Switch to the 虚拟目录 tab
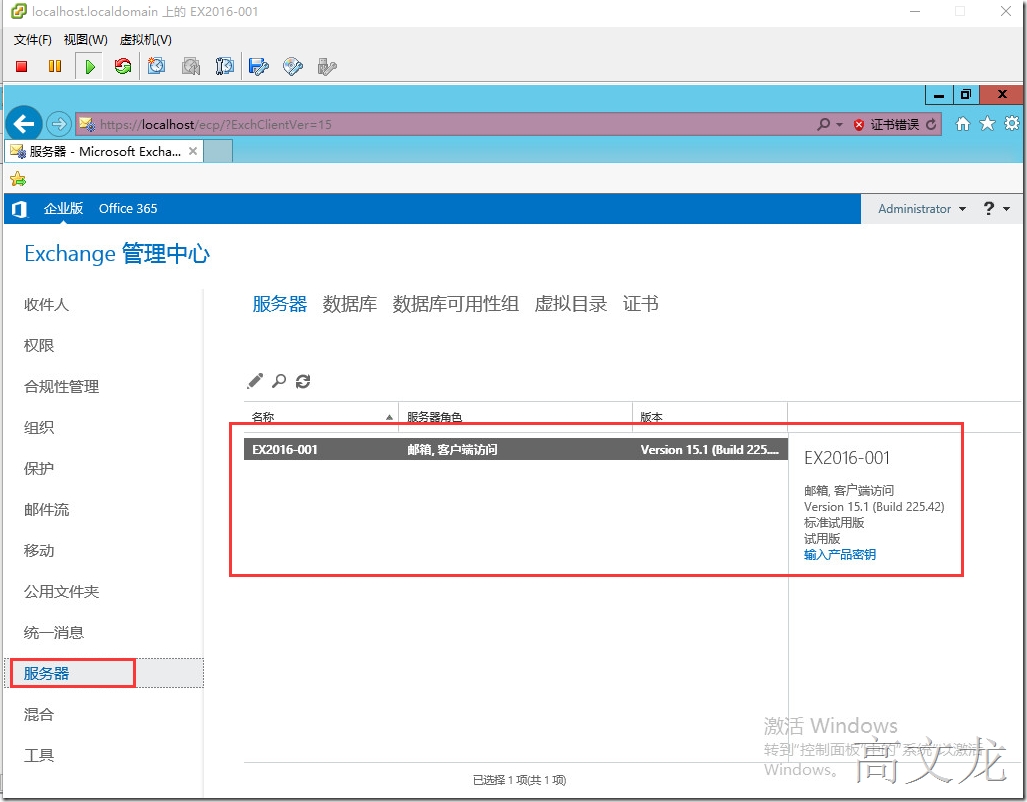1027x802 pixels. click(x=570, y=304)
